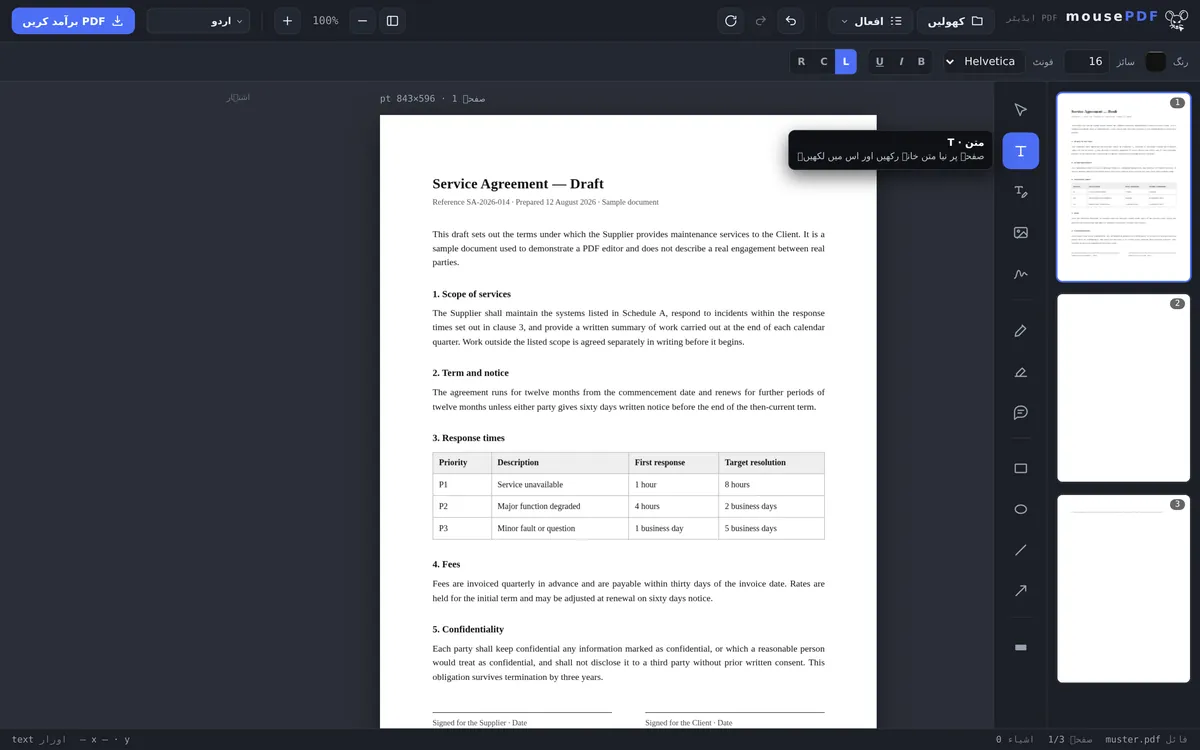Expand the actions (افعال) menu
This screenshot has width=1200, height=750.
coord(870,21)
